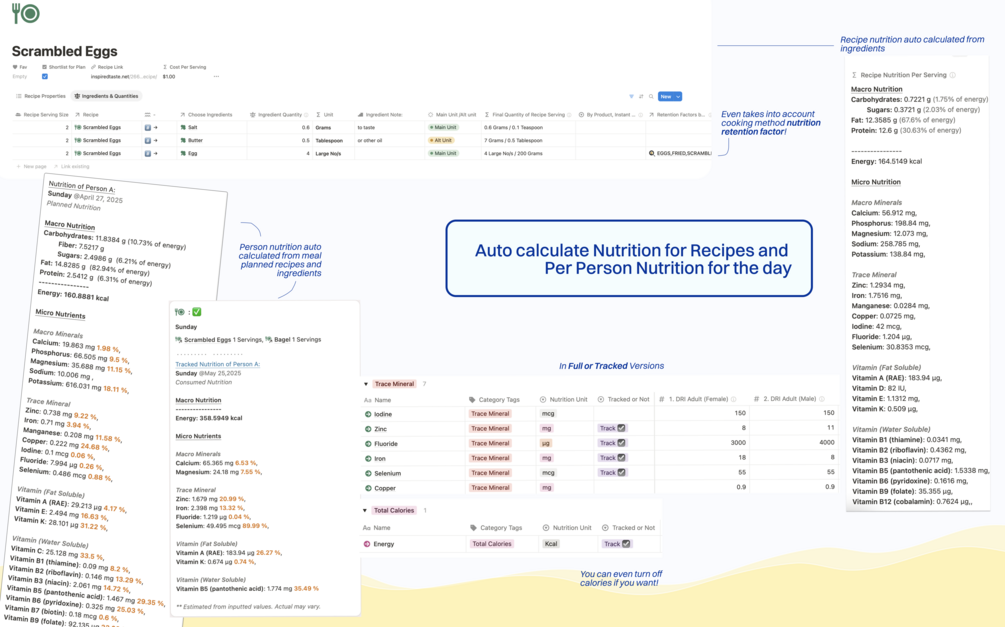Toggle the Track checkbox for Fluoride
This screenshot has width=1005, height=627.
pyautogui.click(x=622, y=442)
